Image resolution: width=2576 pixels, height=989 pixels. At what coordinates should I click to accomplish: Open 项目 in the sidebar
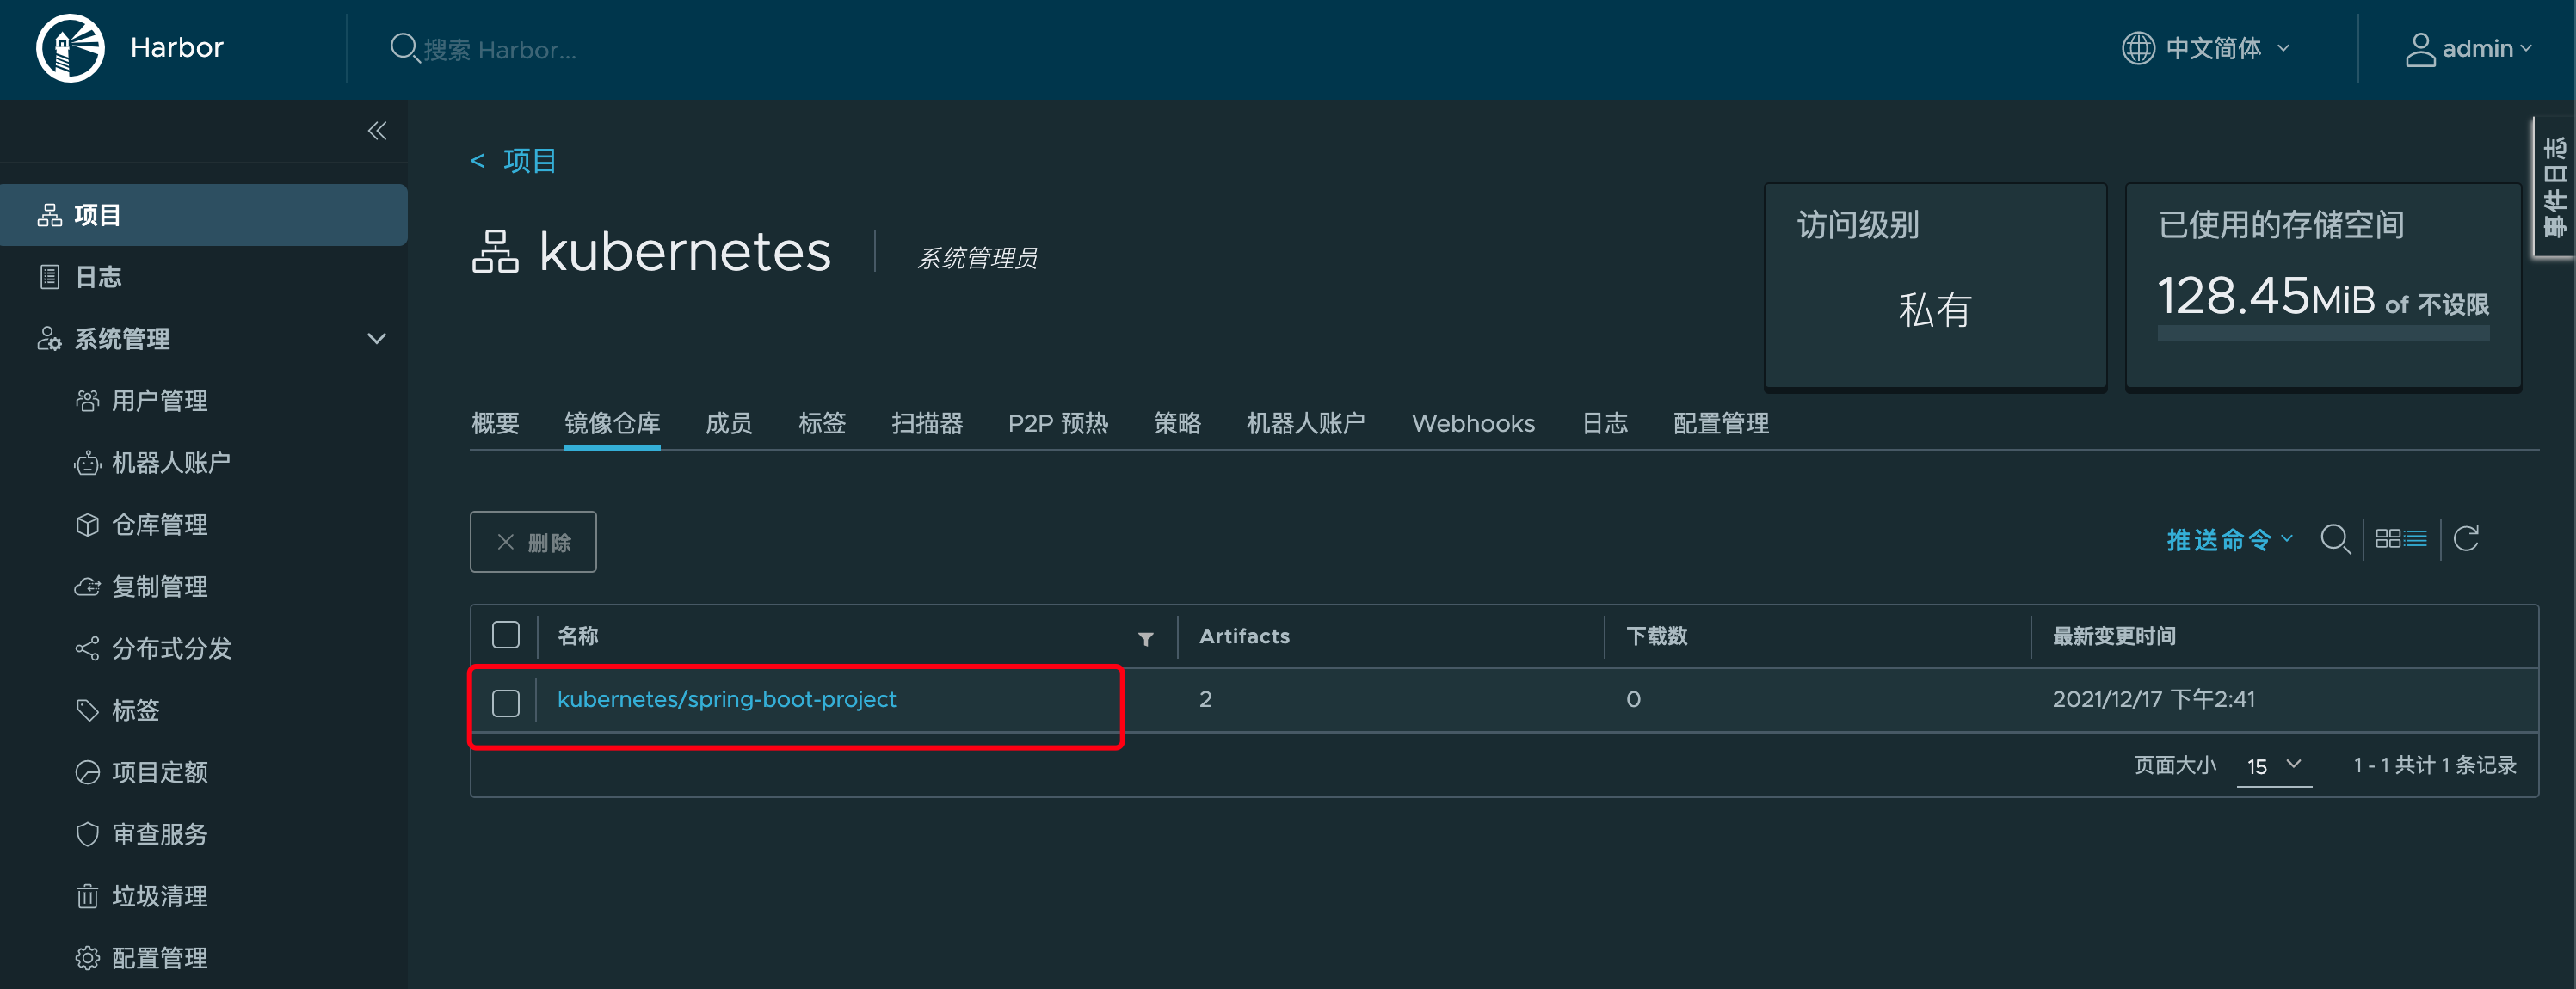(x=204, y=215)
